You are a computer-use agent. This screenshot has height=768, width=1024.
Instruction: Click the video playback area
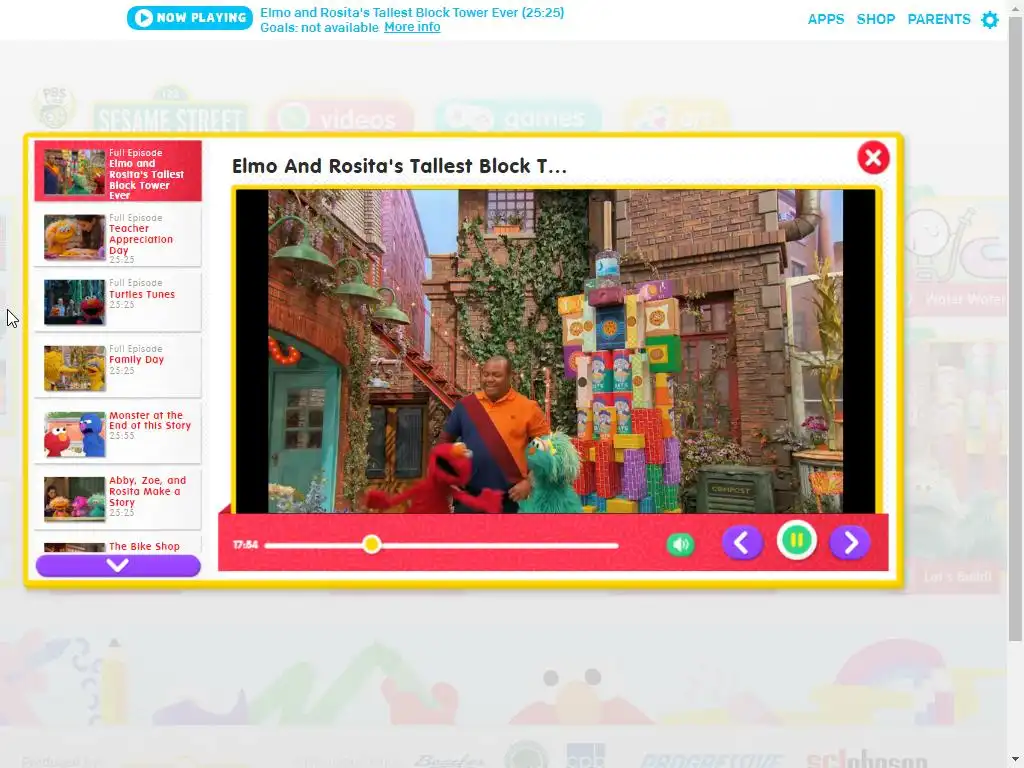[555, 351]
